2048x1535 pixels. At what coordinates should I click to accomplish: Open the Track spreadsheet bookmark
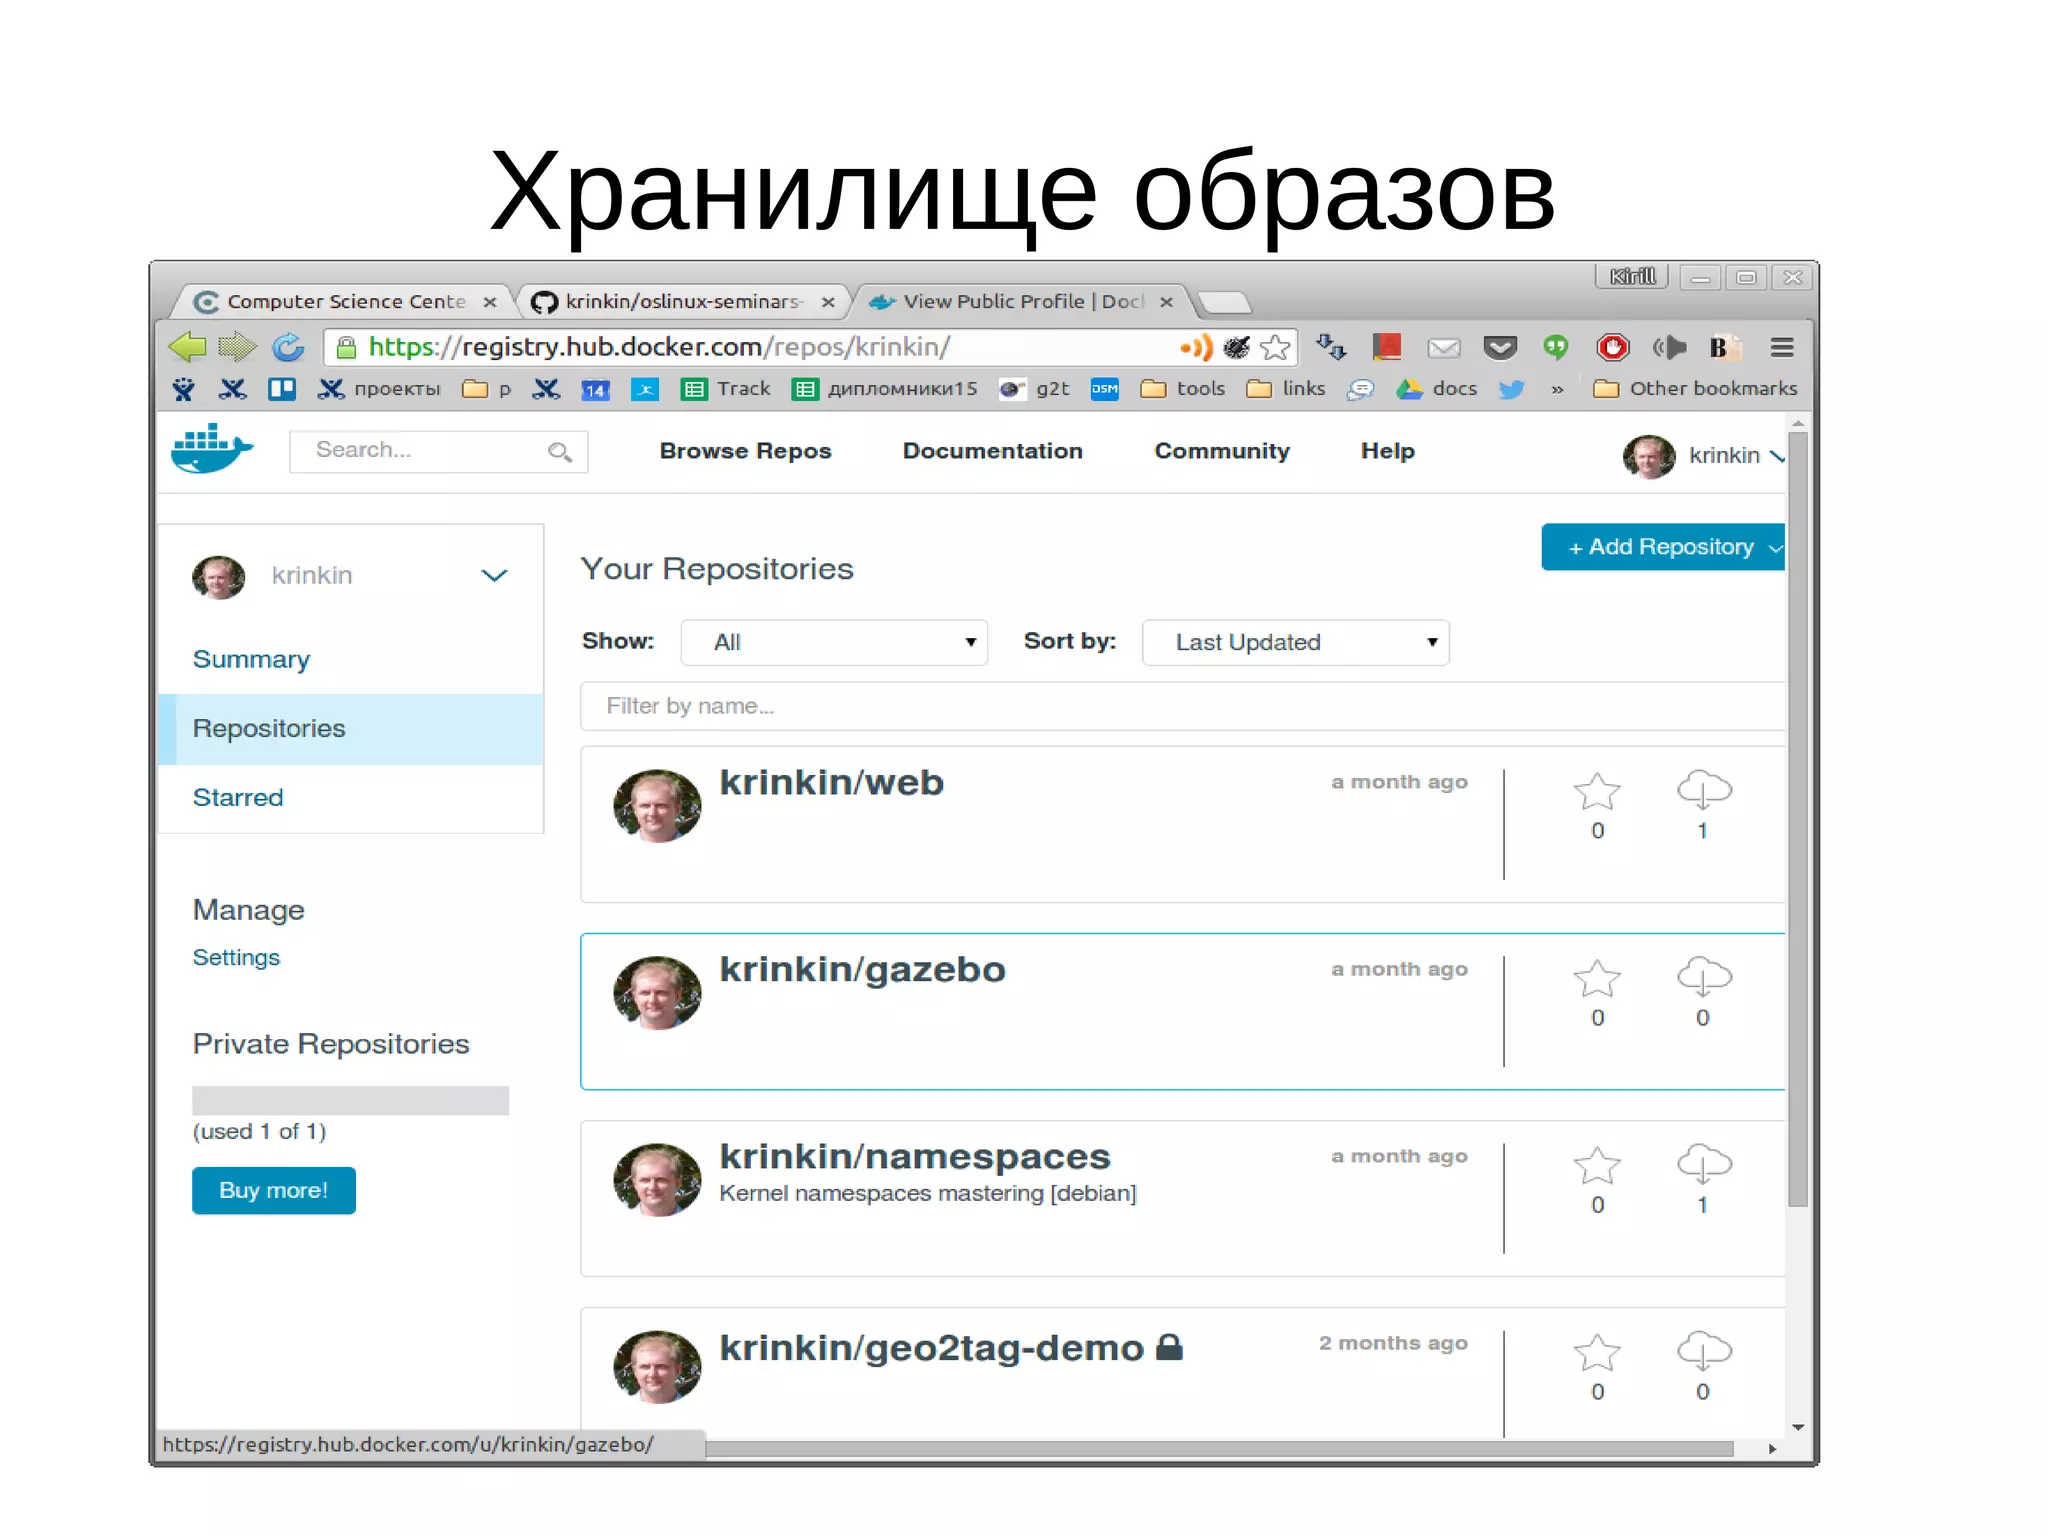(x=726, y=389)
